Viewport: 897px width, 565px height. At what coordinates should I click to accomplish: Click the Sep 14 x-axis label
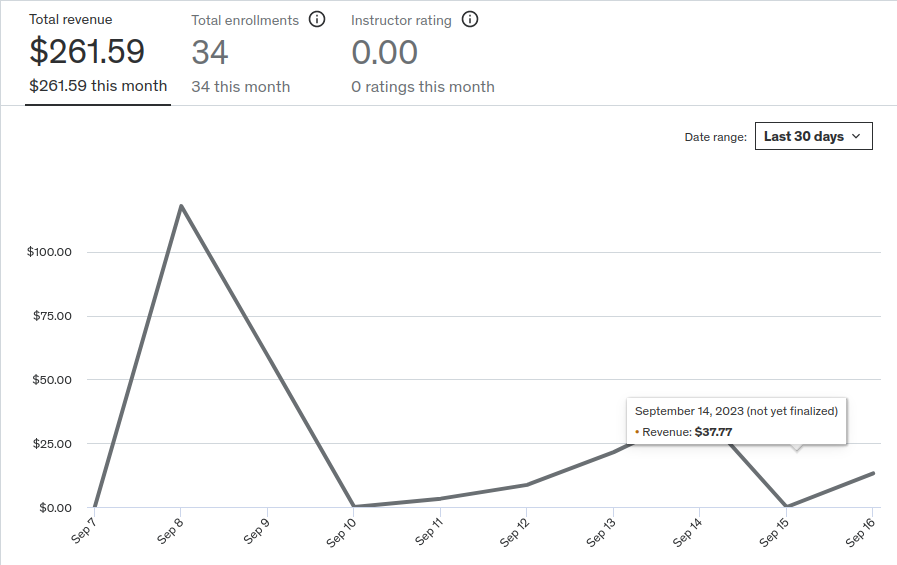(689, 532)
